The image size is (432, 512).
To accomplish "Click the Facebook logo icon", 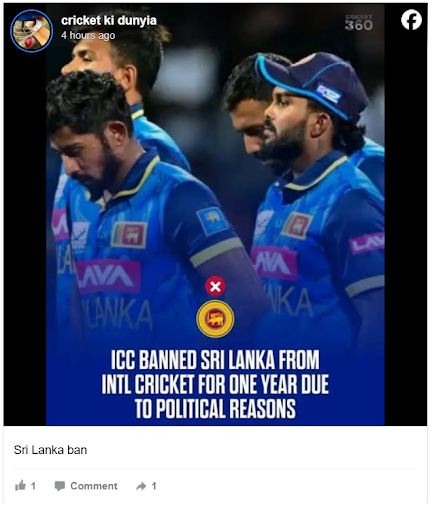I will pos(411,20).
